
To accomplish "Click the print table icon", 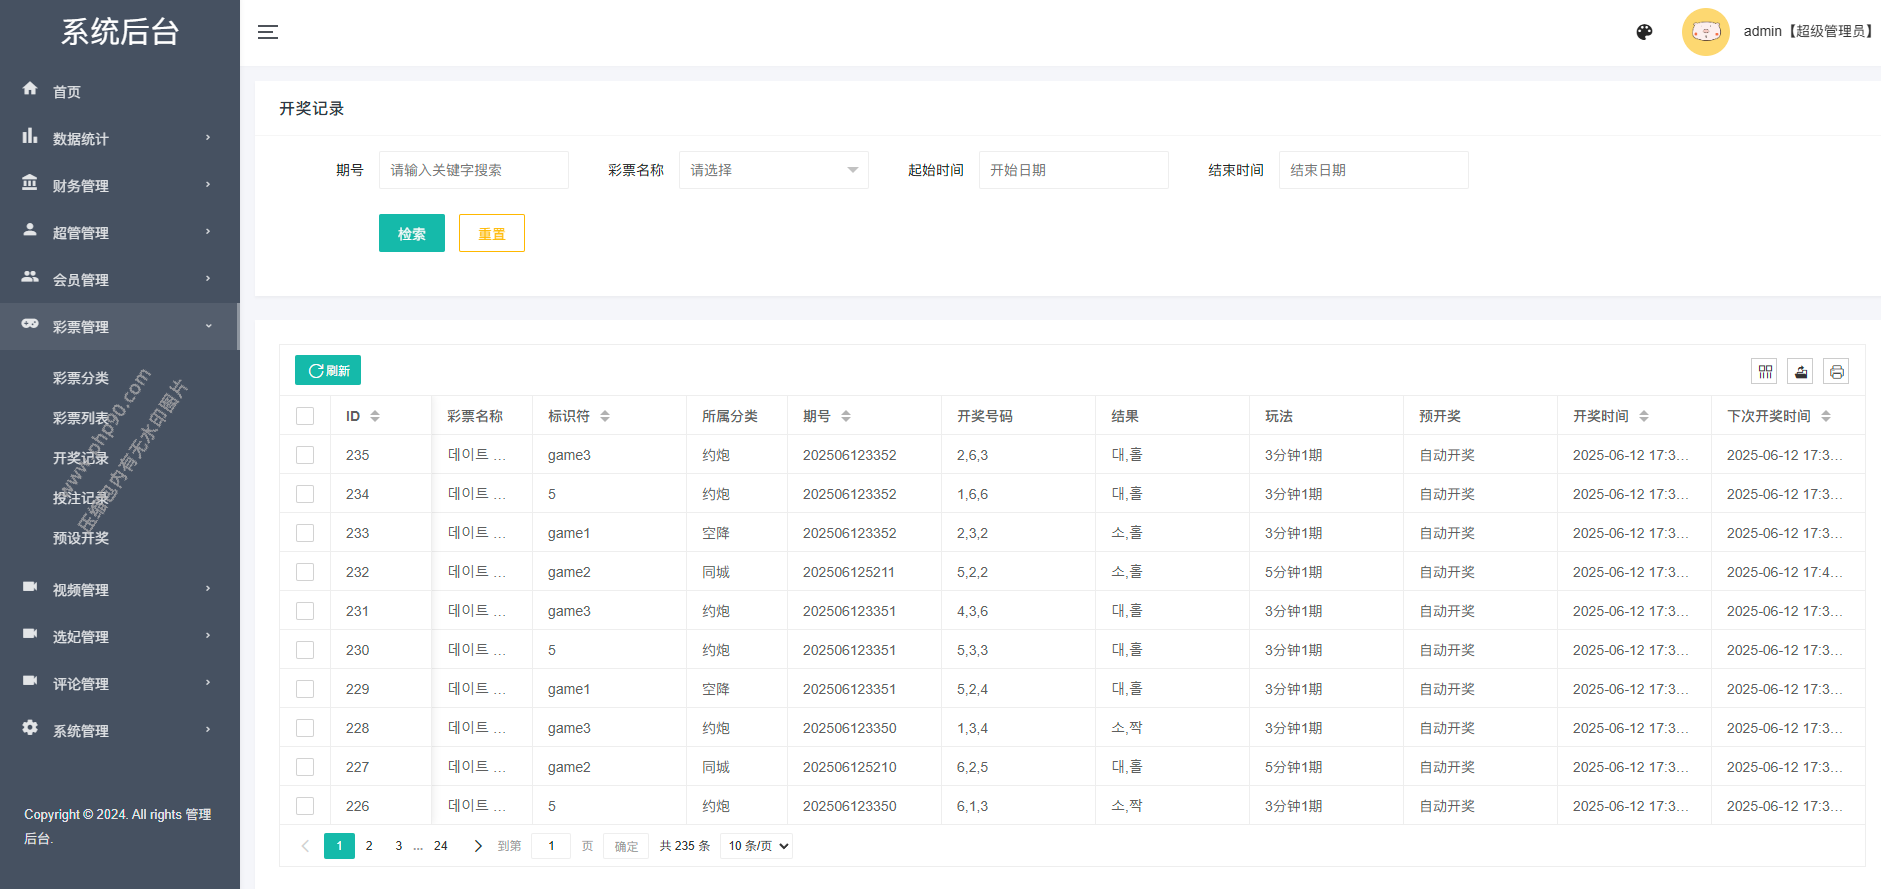I will point(1836,372).
